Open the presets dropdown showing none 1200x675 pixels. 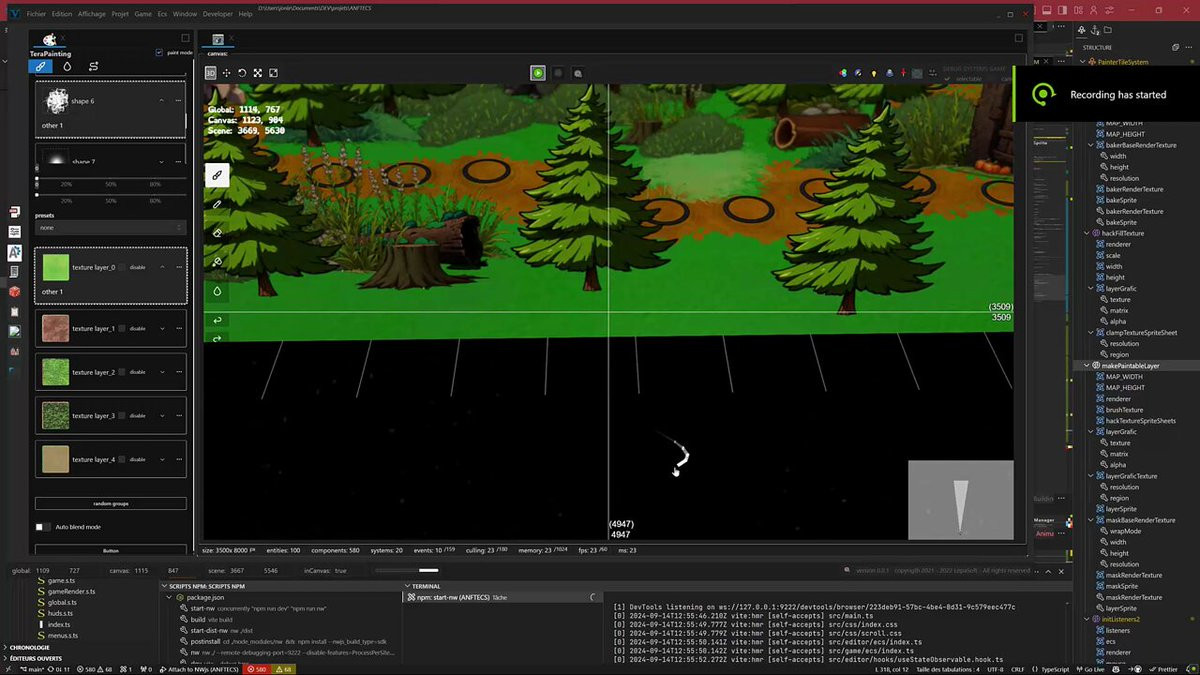[111, 228]
